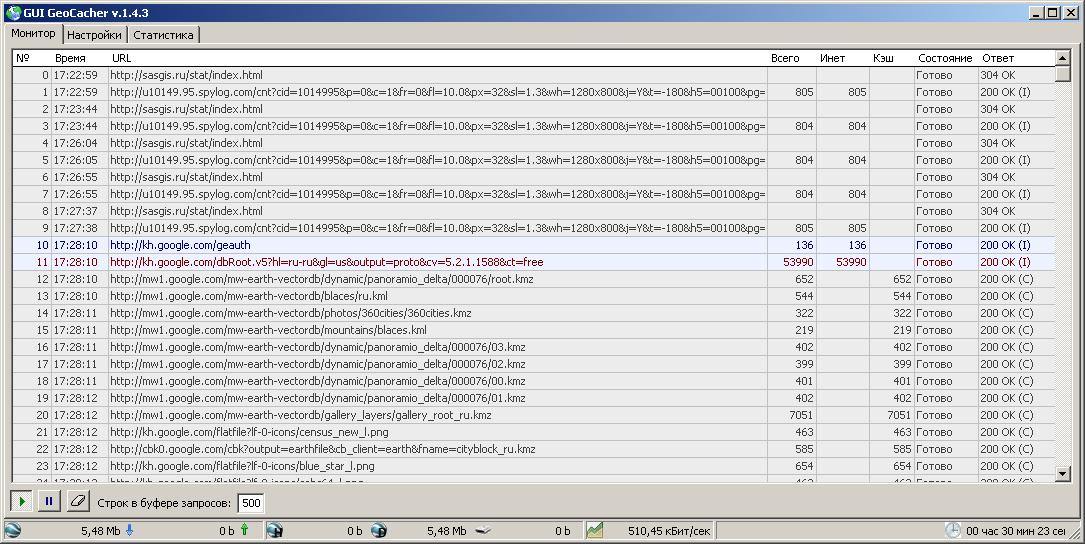Viewport: 1085px width, 544px height.
Task: Select the Монитор tab
Action: click(x=33, y=33)
